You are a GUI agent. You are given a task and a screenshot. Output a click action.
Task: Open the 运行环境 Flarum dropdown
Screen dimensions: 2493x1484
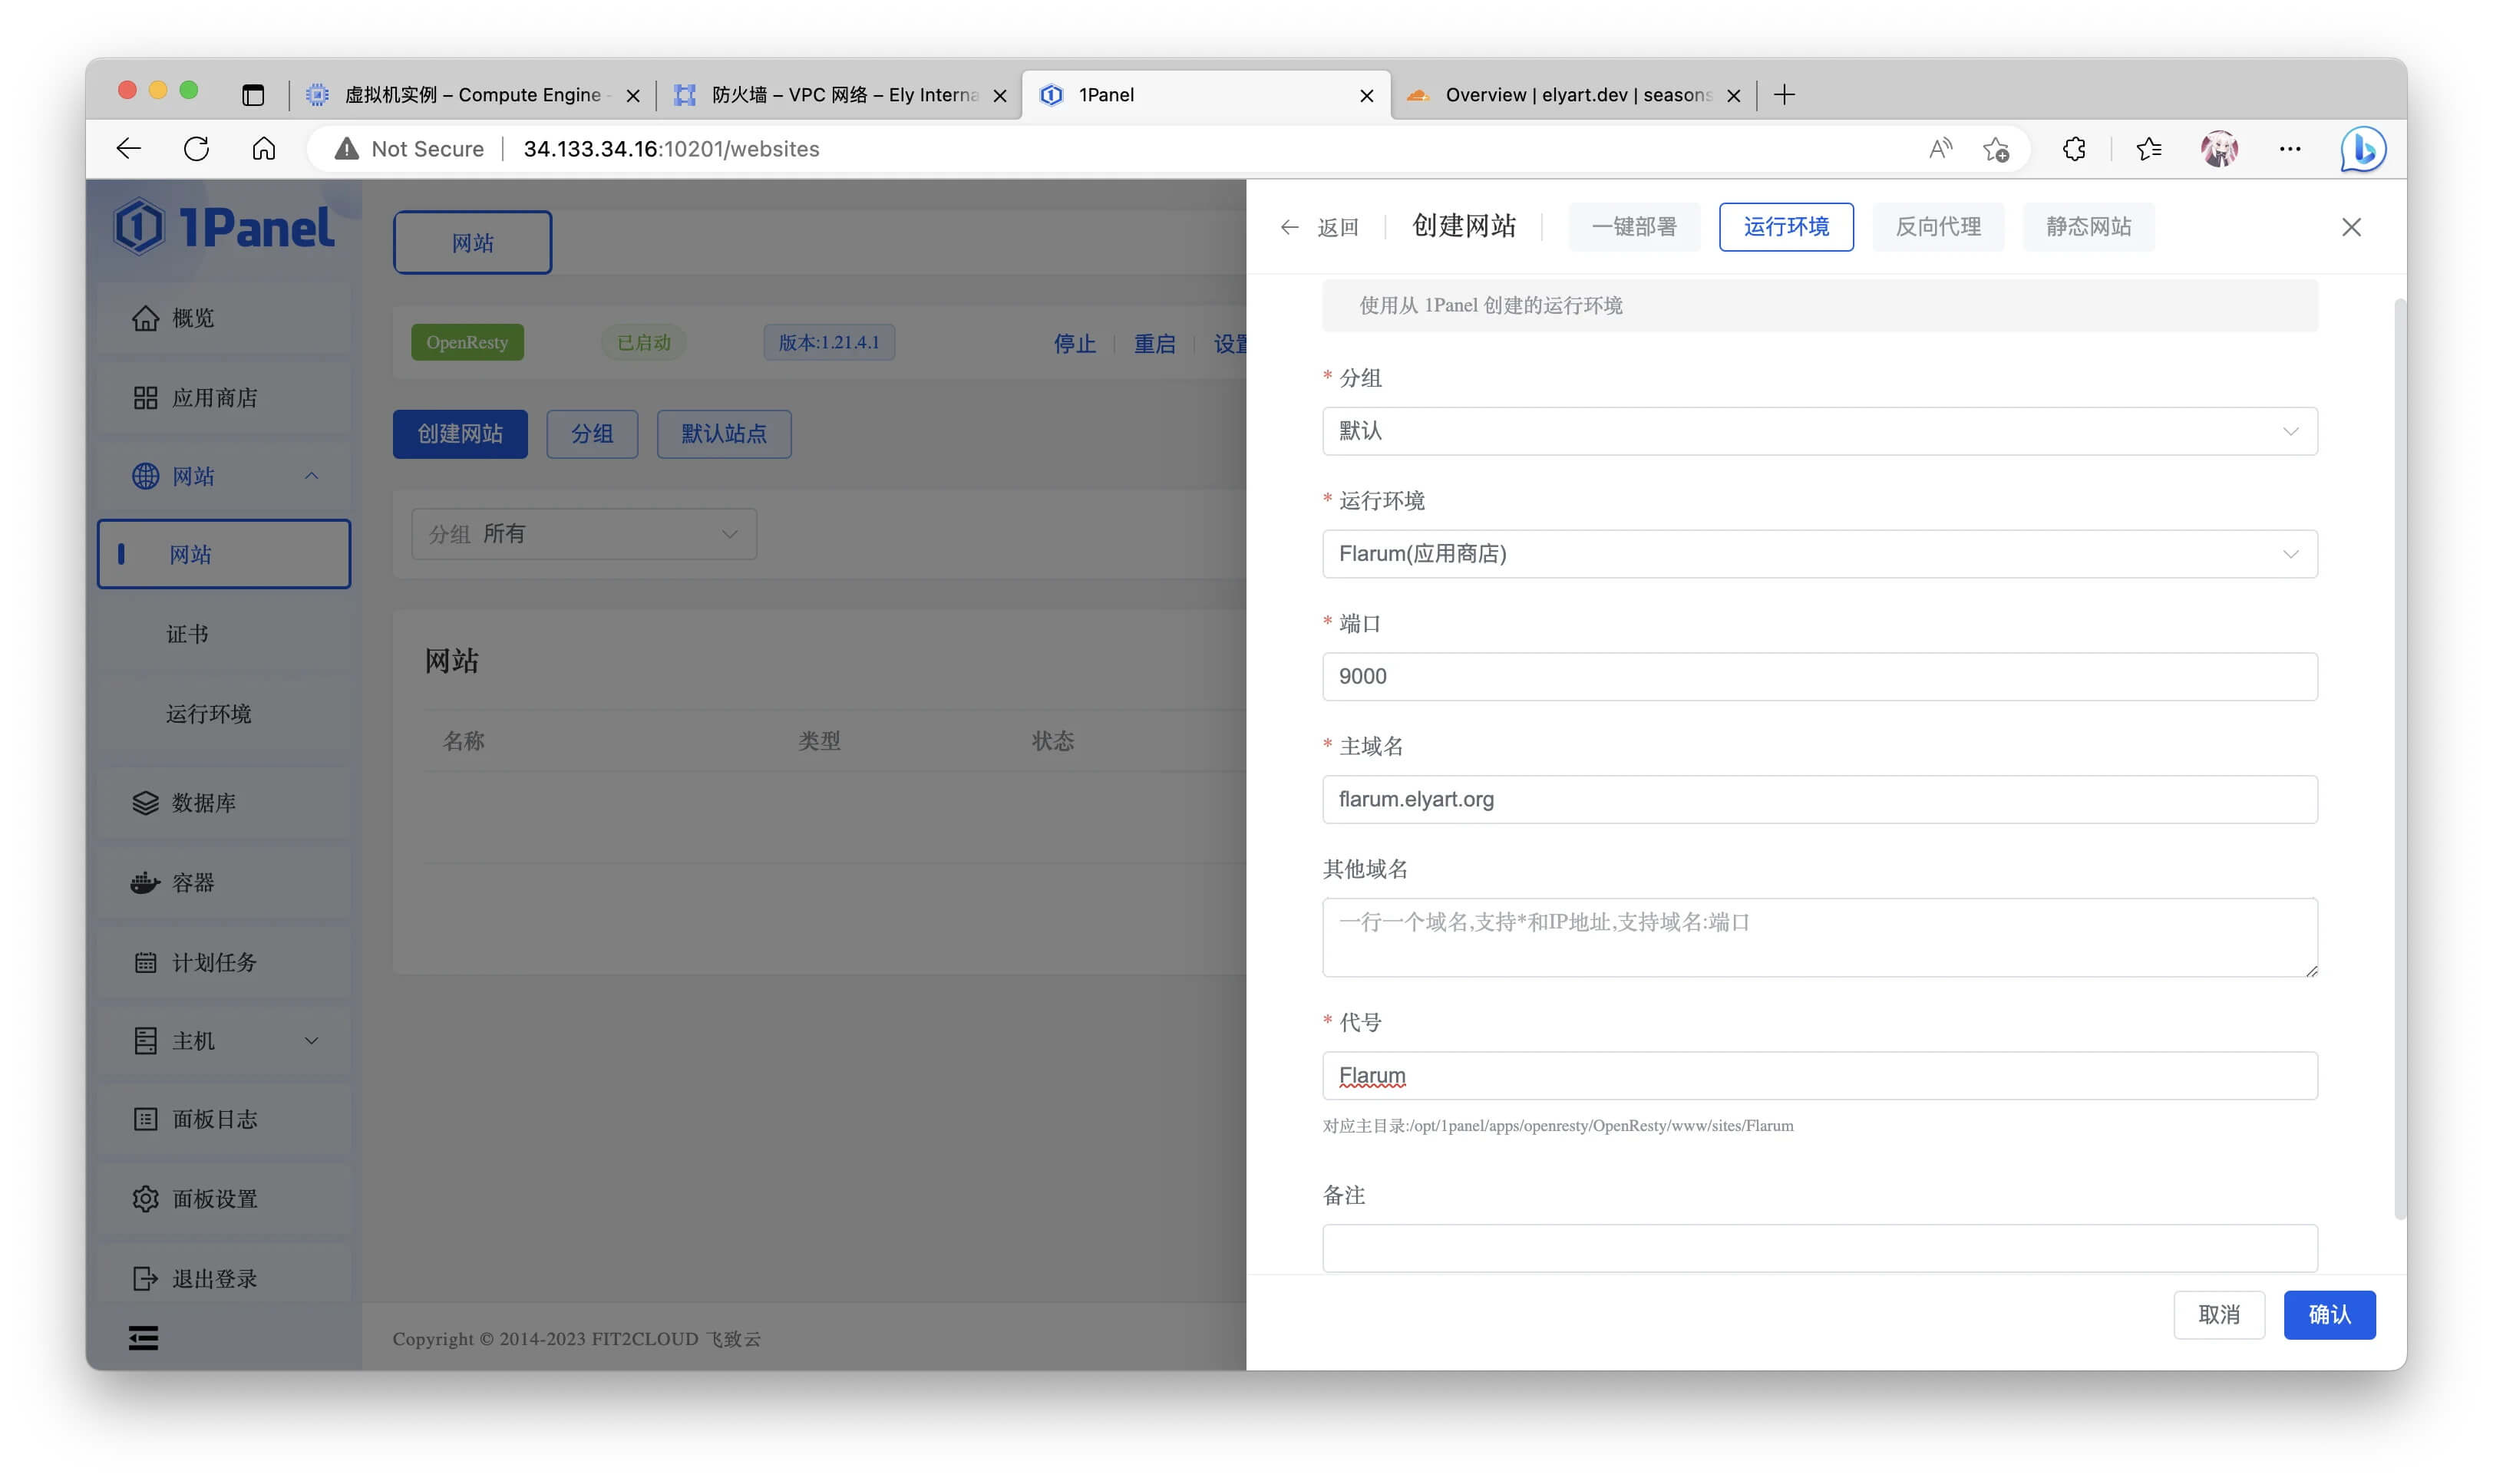coord(1819,554)
